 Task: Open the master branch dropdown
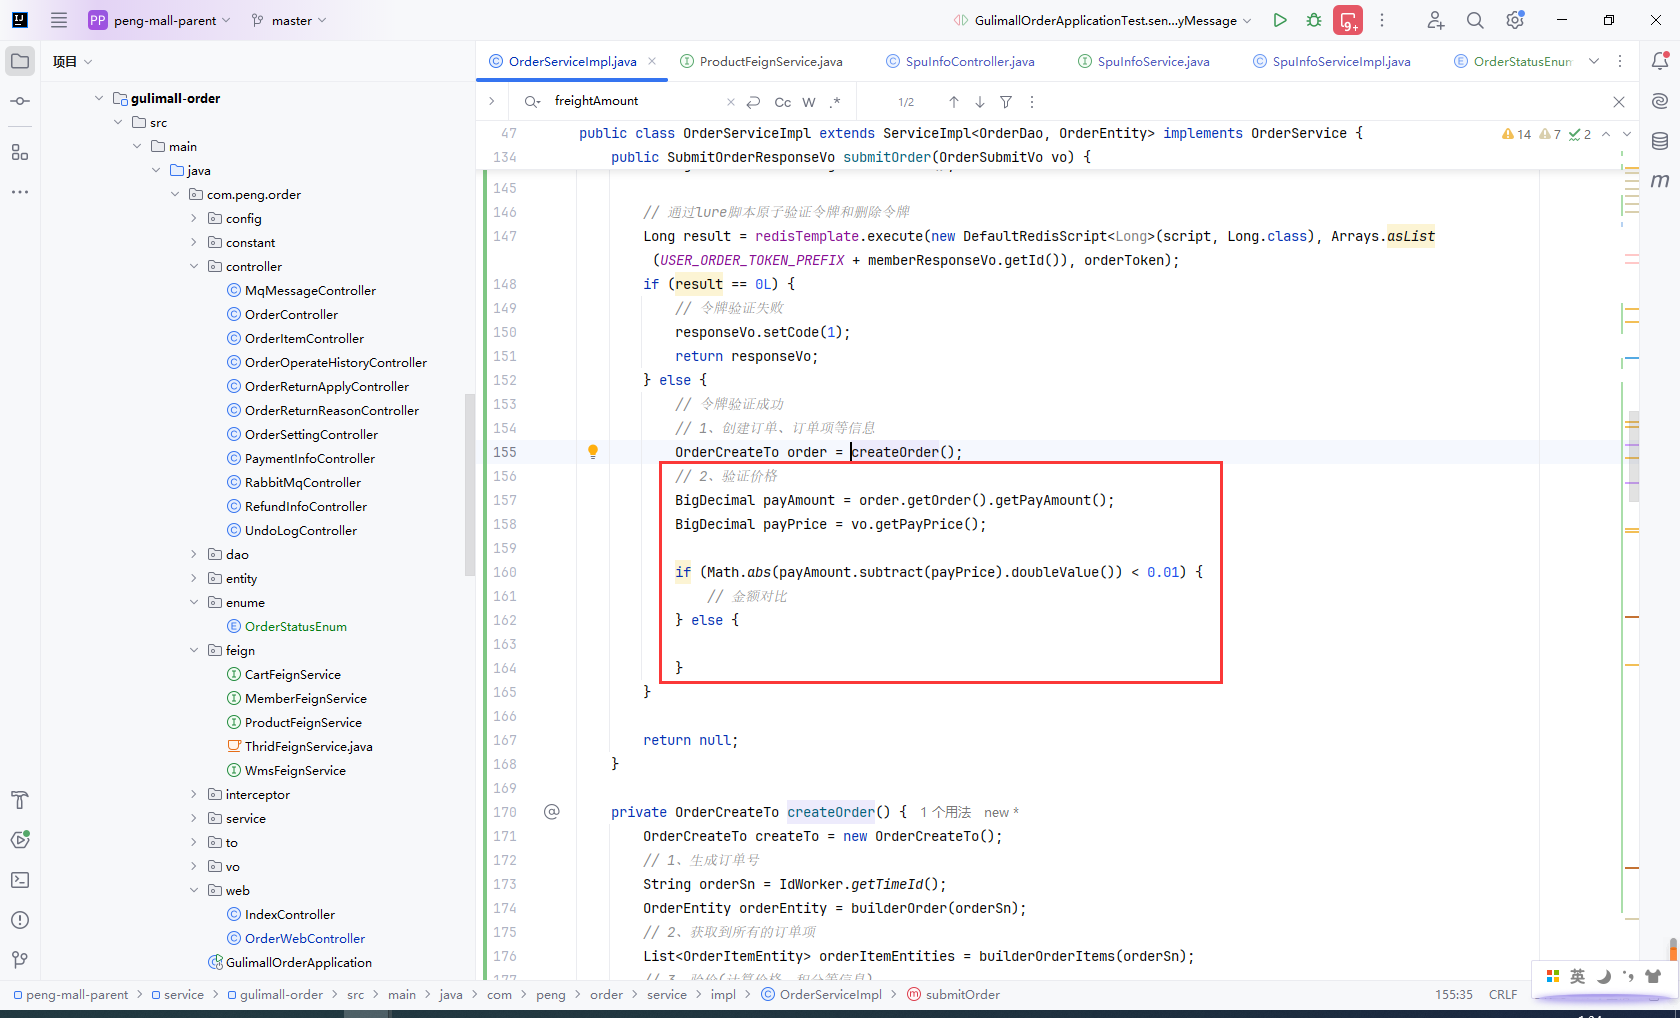pos(289,20)
